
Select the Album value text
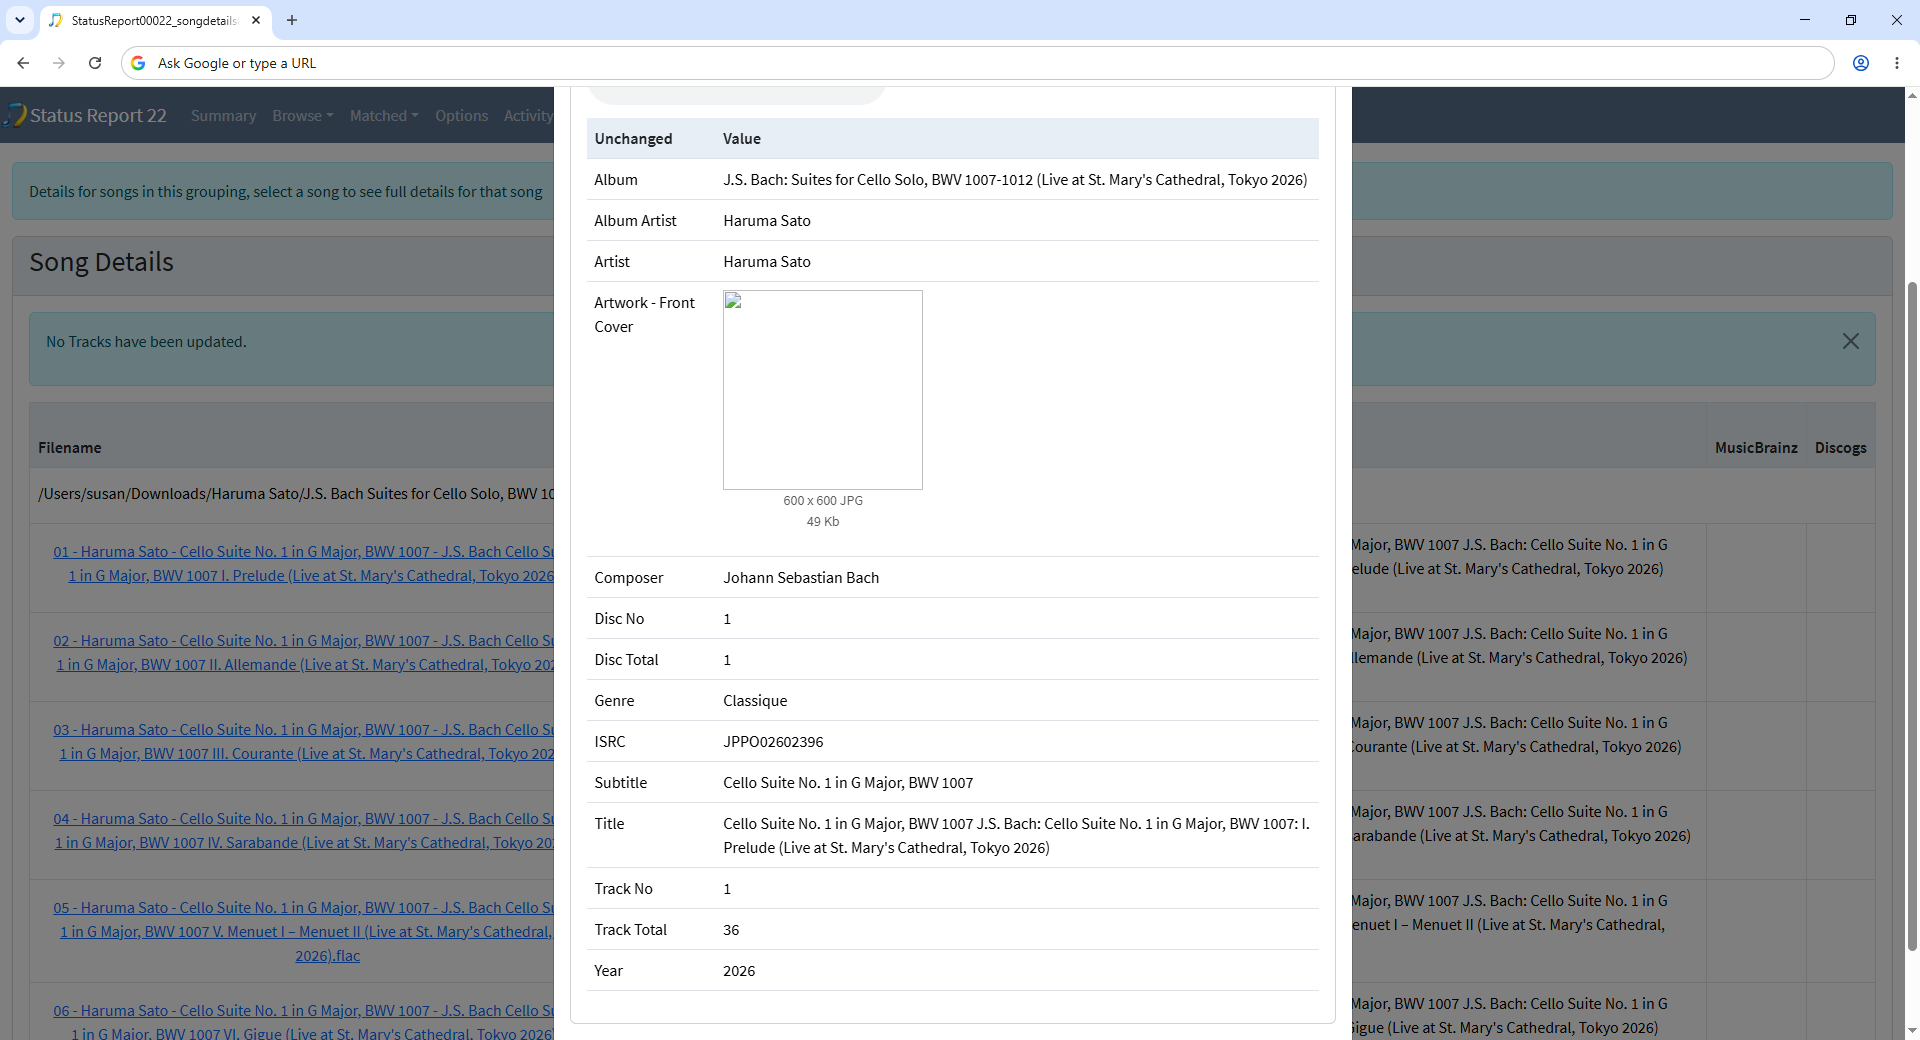pyautogui.click(x=1015, y=180)
